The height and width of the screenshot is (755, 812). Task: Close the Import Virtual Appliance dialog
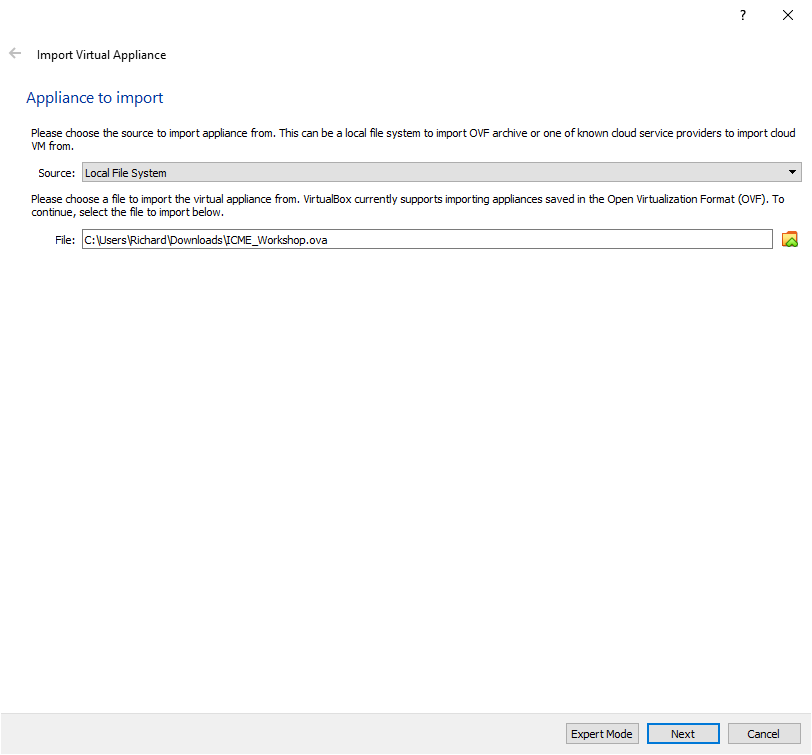pyautogui.click(x=788, y=16)
